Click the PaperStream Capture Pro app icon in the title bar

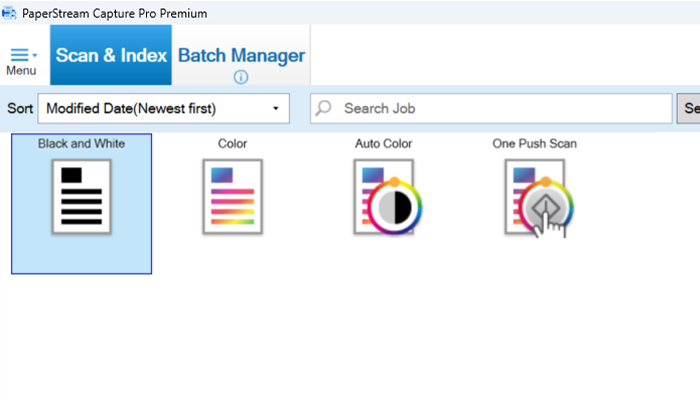click(x=9, y=13)
